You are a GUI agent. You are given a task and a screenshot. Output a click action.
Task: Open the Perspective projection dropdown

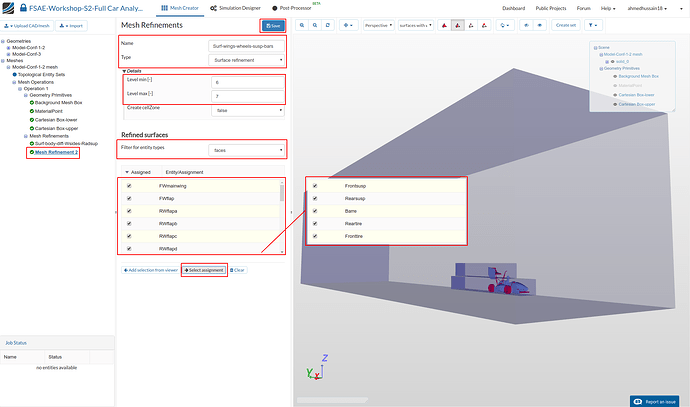coord(378,26)
